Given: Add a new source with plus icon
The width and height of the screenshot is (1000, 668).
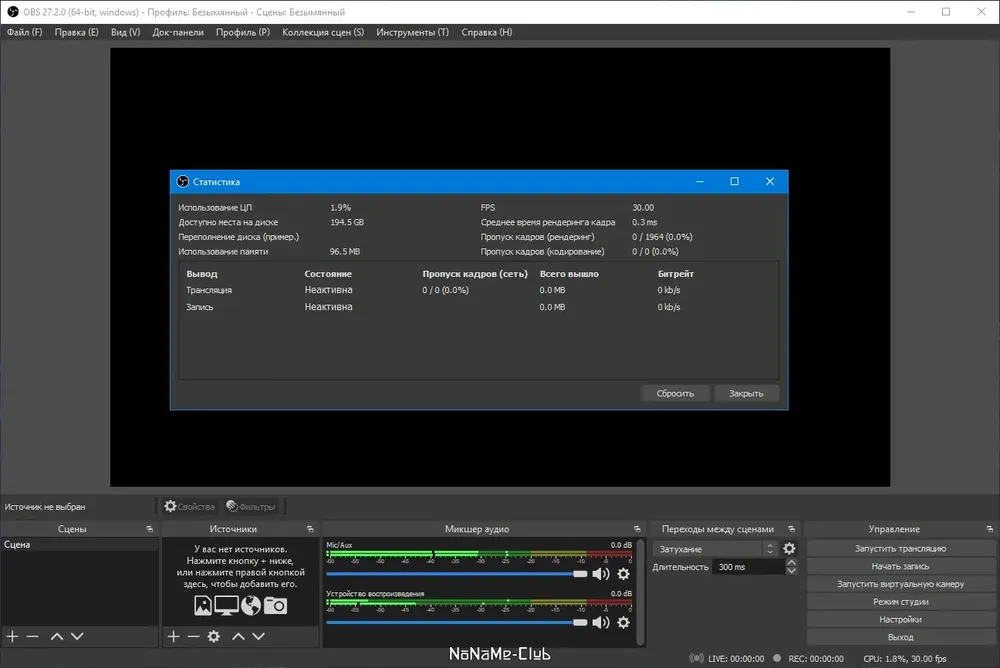Looking at the screenshot, I should (x=173, y=636).
